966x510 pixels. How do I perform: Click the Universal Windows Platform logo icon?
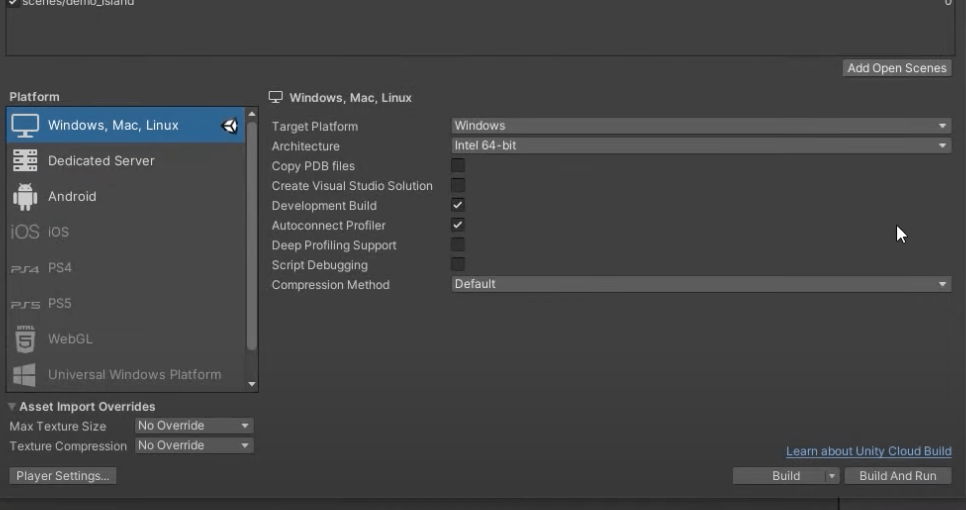click(25, 374)
